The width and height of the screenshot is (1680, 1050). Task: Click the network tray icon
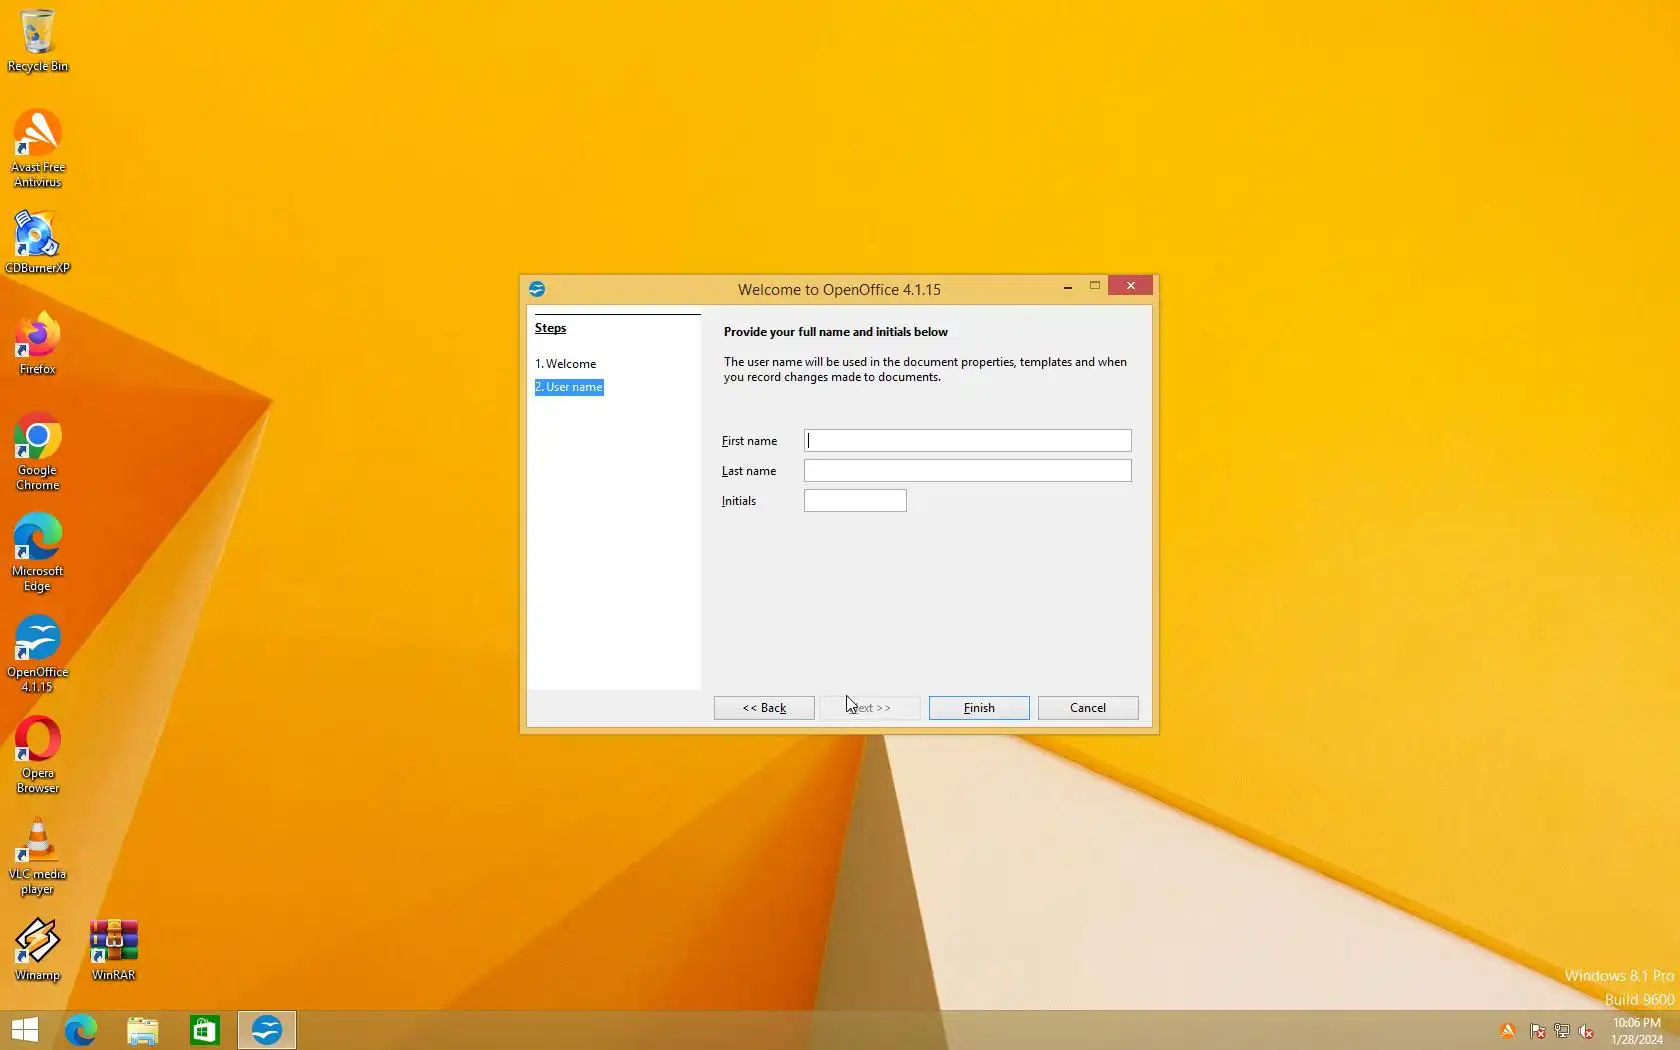[1562, 1031]
